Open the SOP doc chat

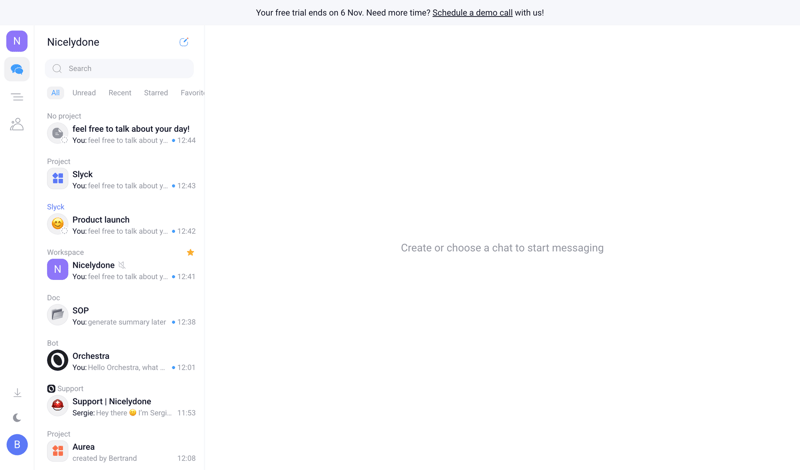click(120, 316)
